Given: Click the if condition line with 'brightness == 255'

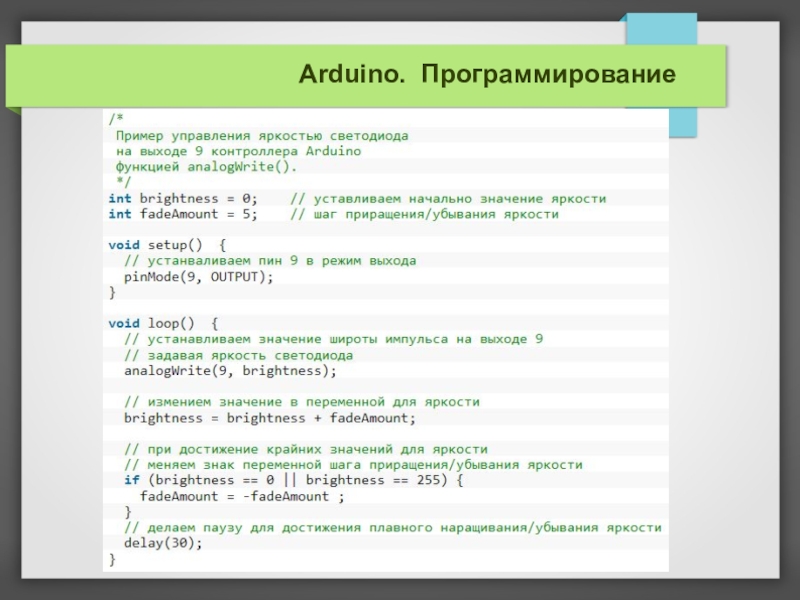Looking at the screenshot, I should (x=294, y=480).
